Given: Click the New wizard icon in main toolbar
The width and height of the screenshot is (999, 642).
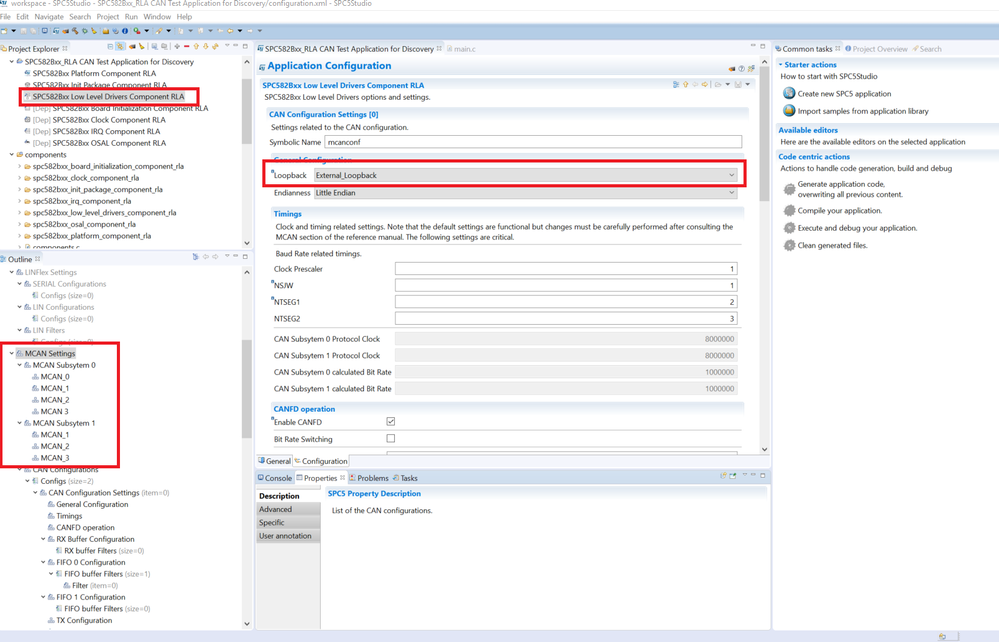Looking at the screenshot, I should coord(4,31).
